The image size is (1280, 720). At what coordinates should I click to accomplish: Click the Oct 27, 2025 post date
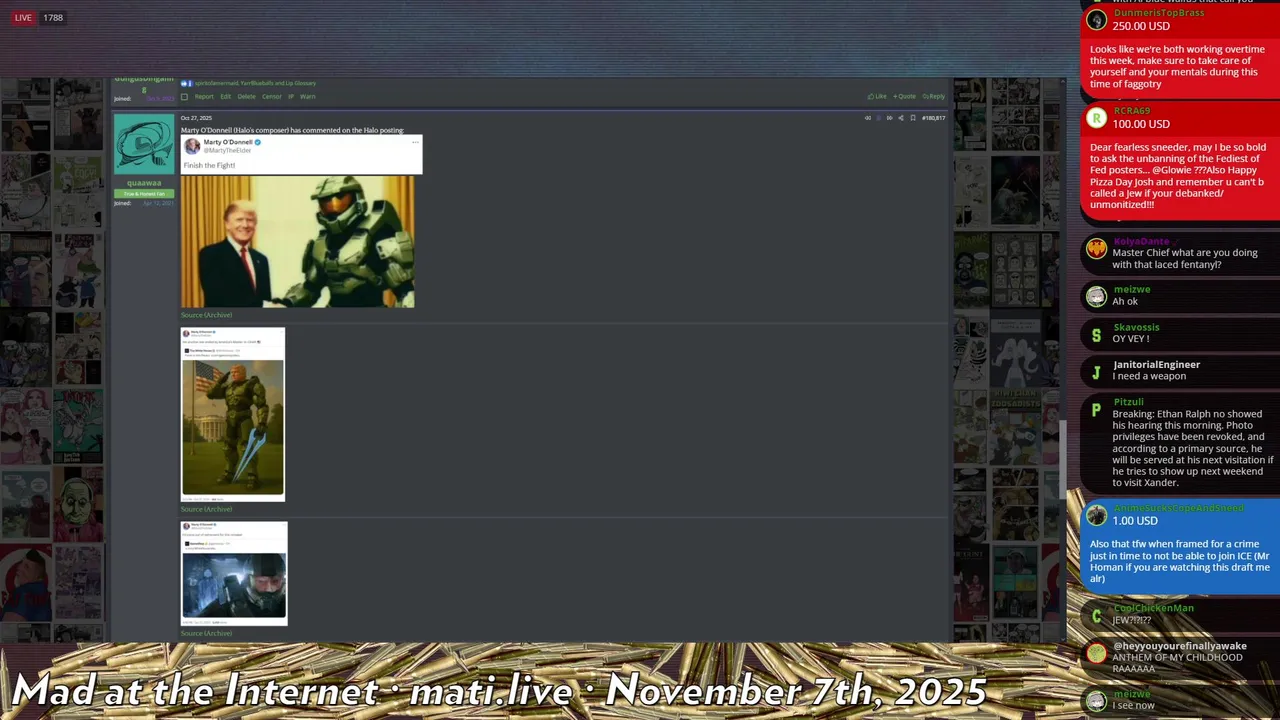pos(196,118)
